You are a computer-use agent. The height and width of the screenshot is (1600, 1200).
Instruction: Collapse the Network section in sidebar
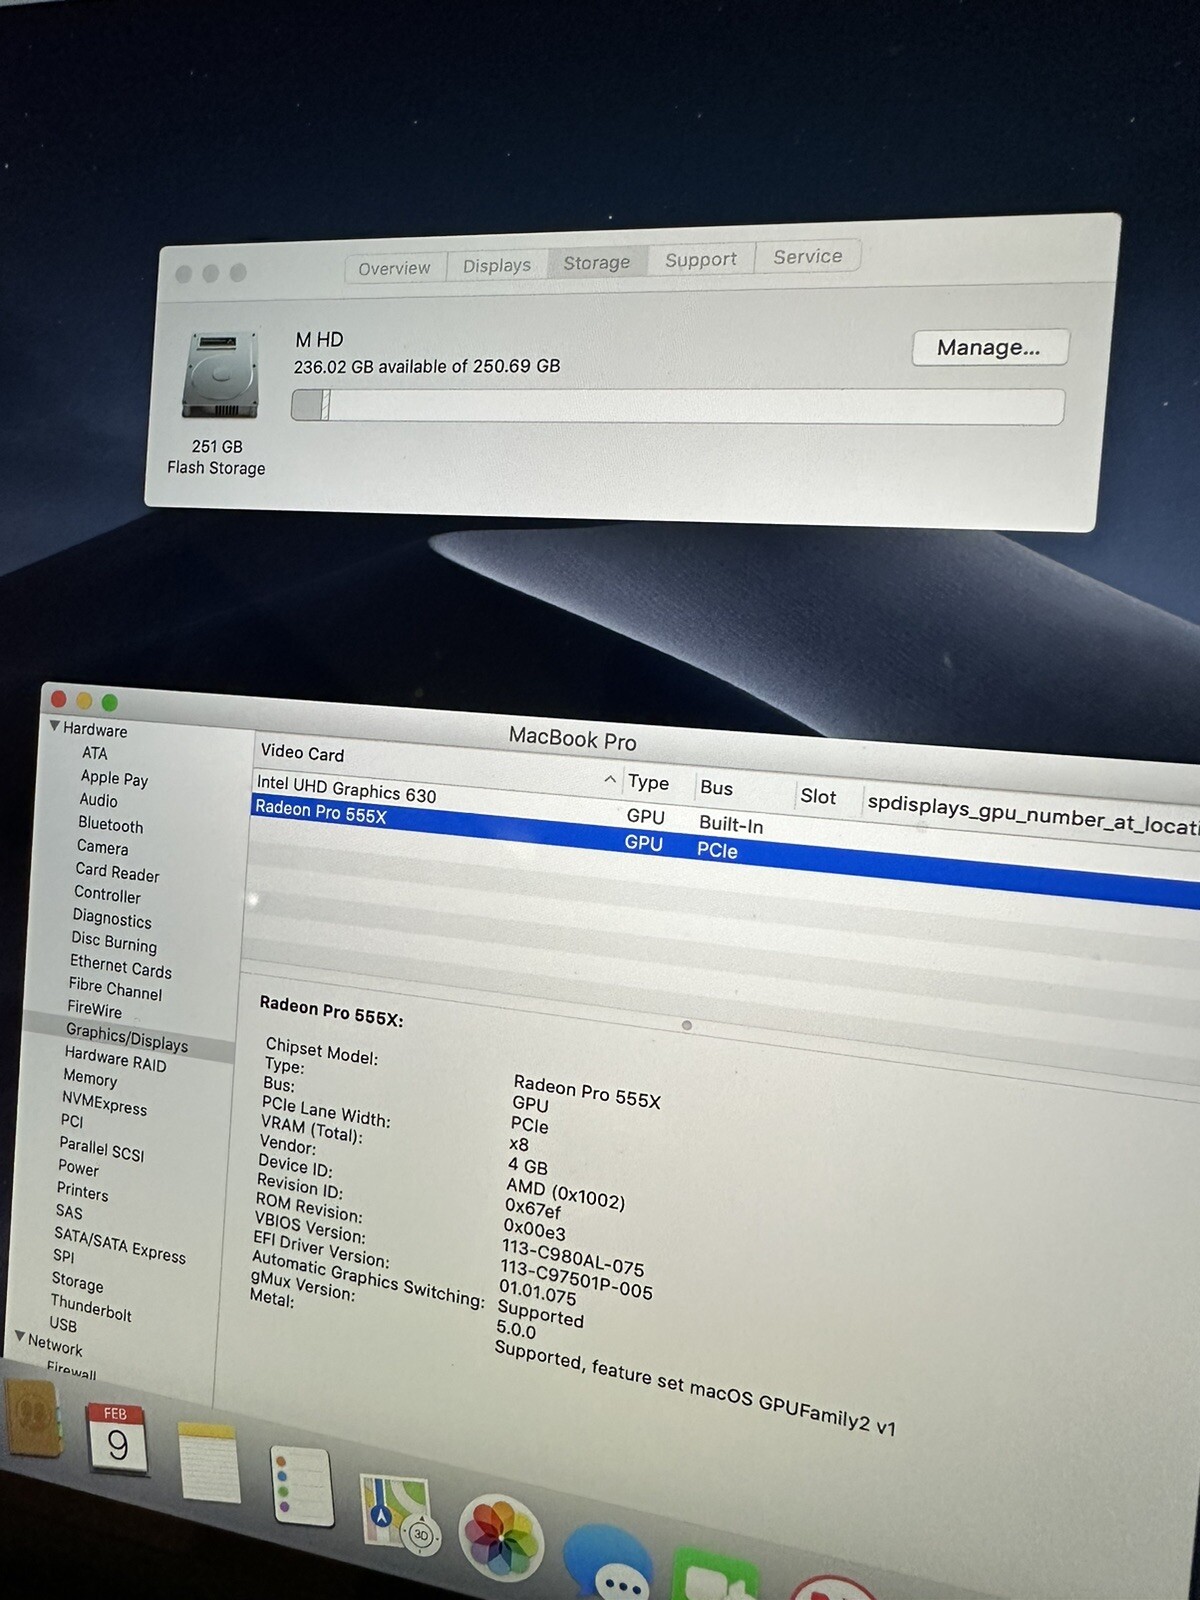click(x=20, y=1336)
